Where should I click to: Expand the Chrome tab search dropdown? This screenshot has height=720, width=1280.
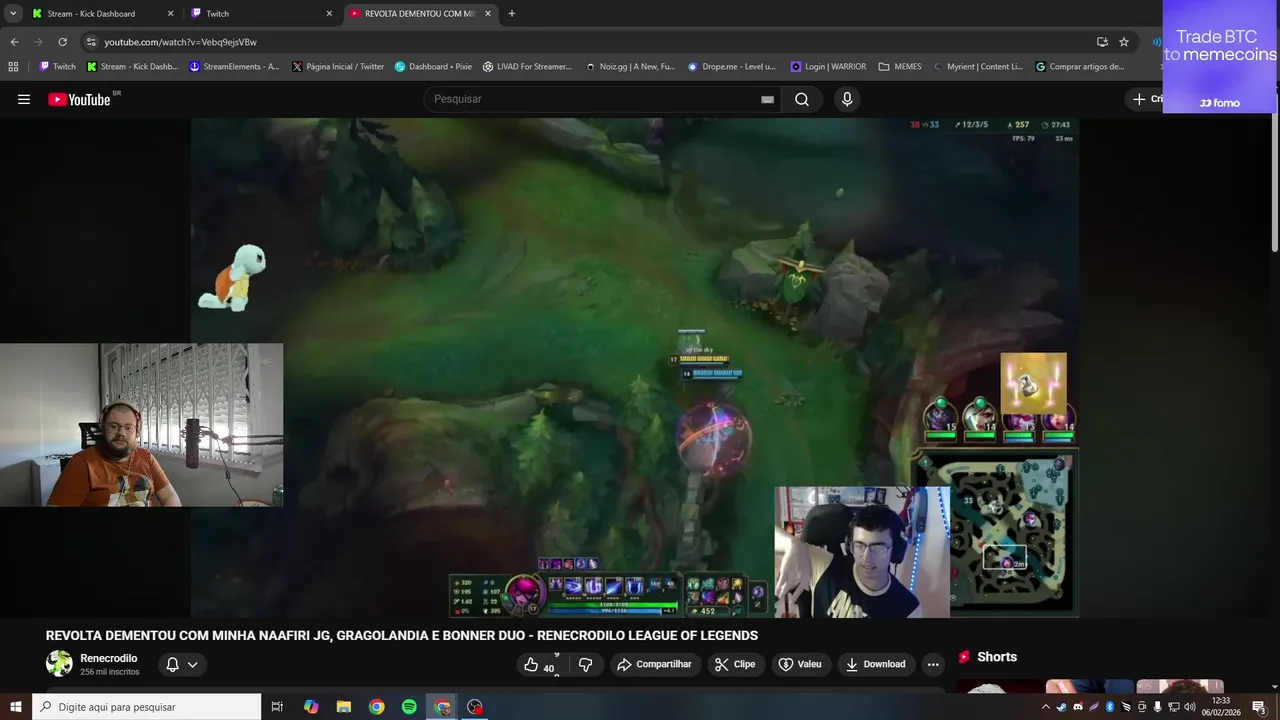[x=13, y=13]
